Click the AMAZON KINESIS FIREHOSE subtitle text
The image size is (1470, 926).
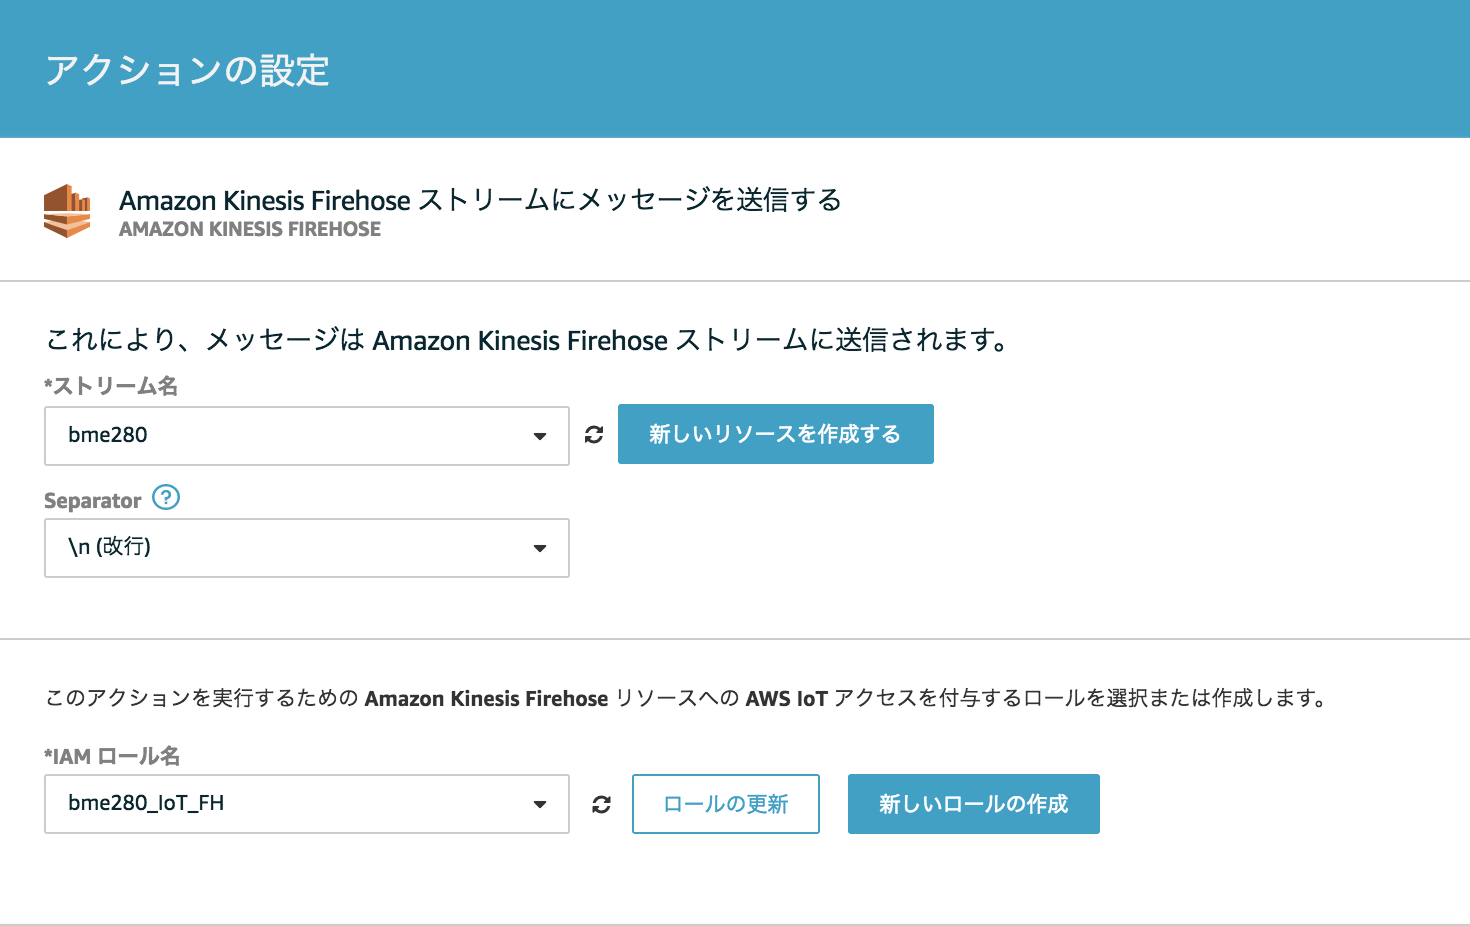tap(250, 229)
